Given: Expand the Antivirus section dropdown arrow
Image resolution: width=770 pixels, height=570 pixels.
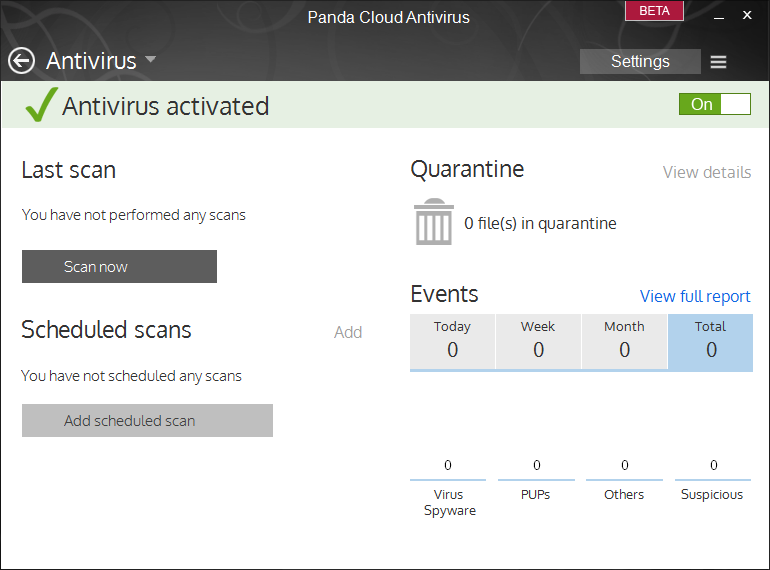Looking at the screenshot, I should click(150, 60).
